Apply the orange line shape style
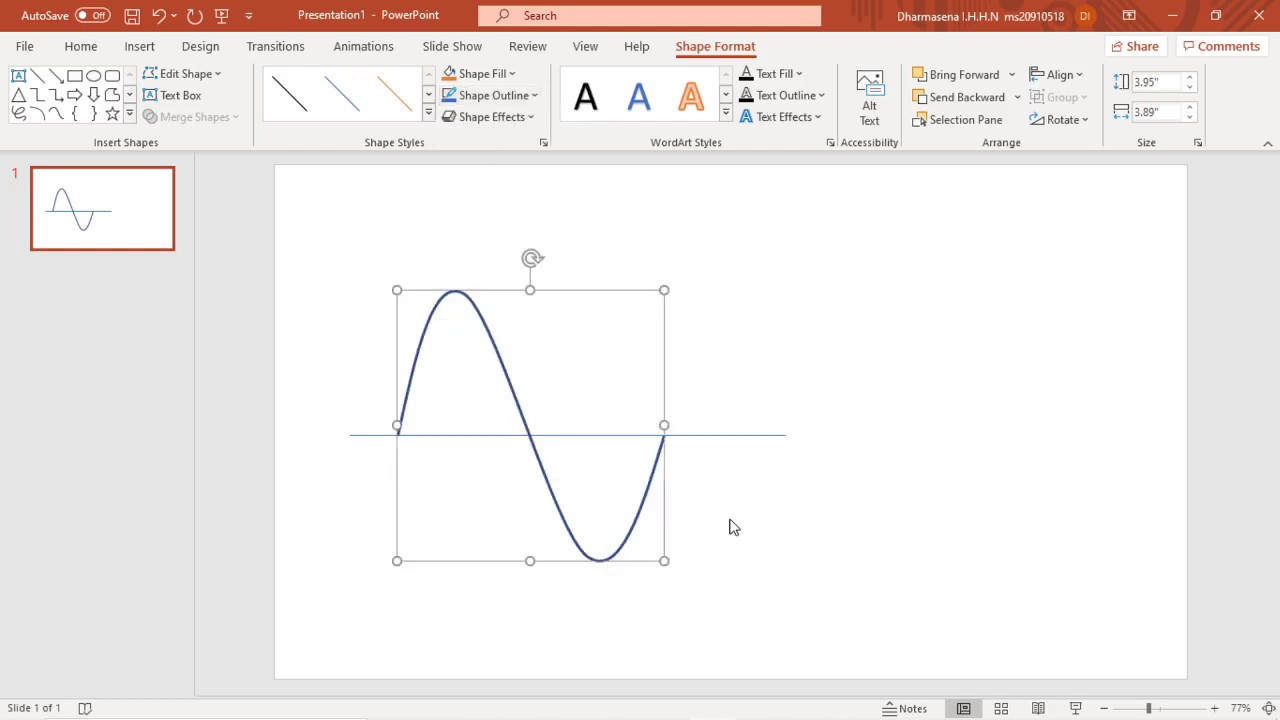Viewport: 1280px width, 720px height. click(394, 95)
